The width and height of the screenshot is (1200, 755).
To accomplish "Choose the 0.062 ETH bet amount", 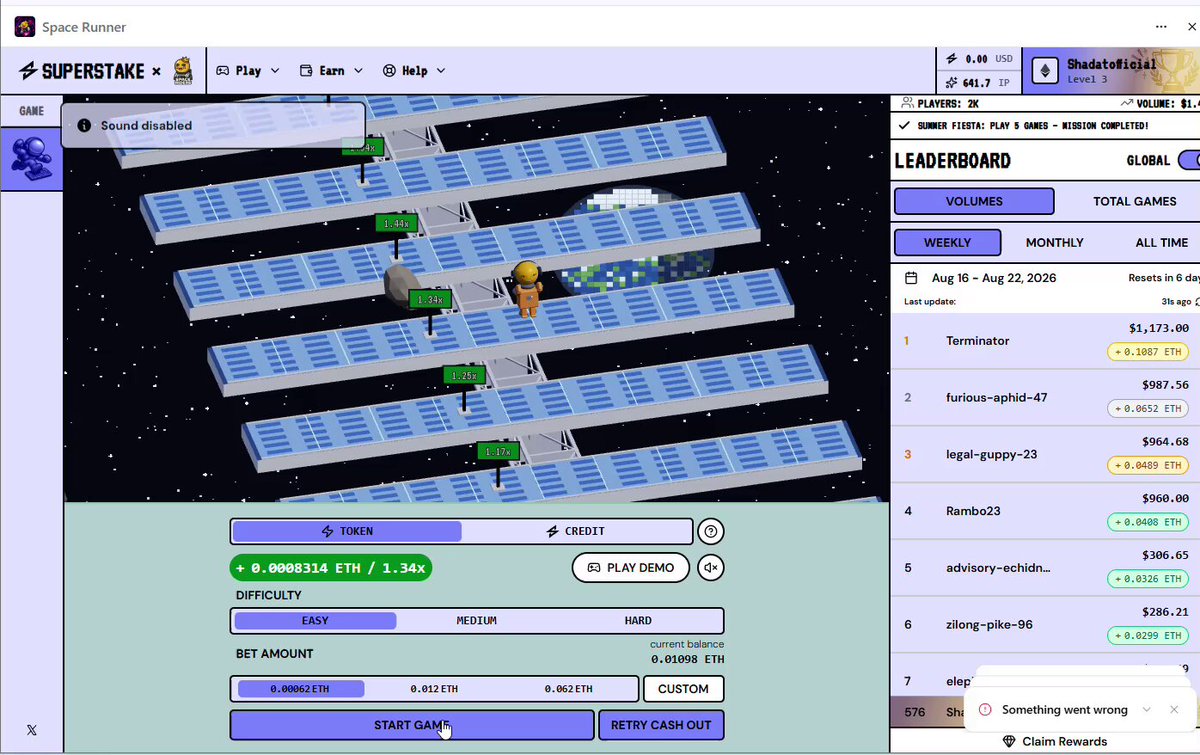I will point(568,689).
